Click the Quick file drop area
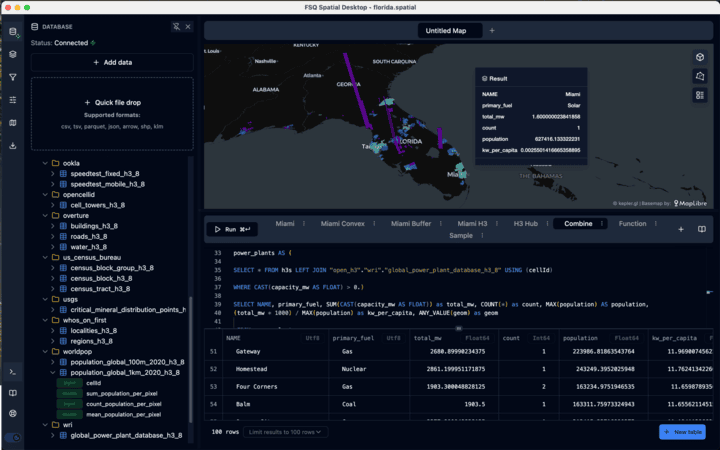The width and height of the screenshot is (720, 450). click(x=112, y=115)
